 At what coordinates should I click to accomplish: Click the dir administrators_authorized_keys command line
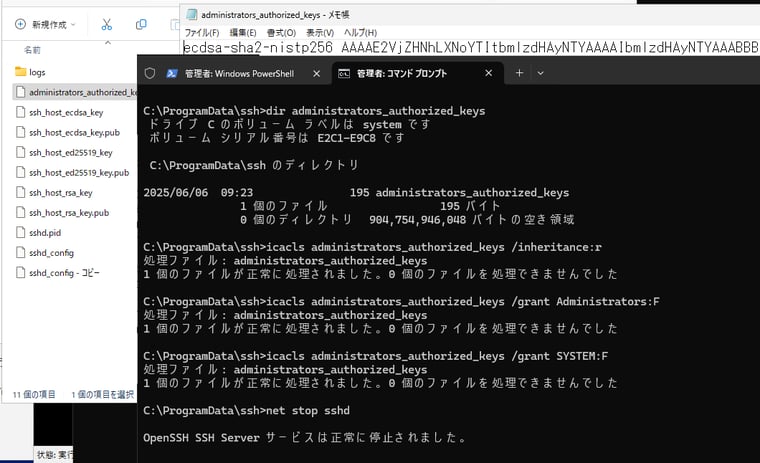pos(314,111)
